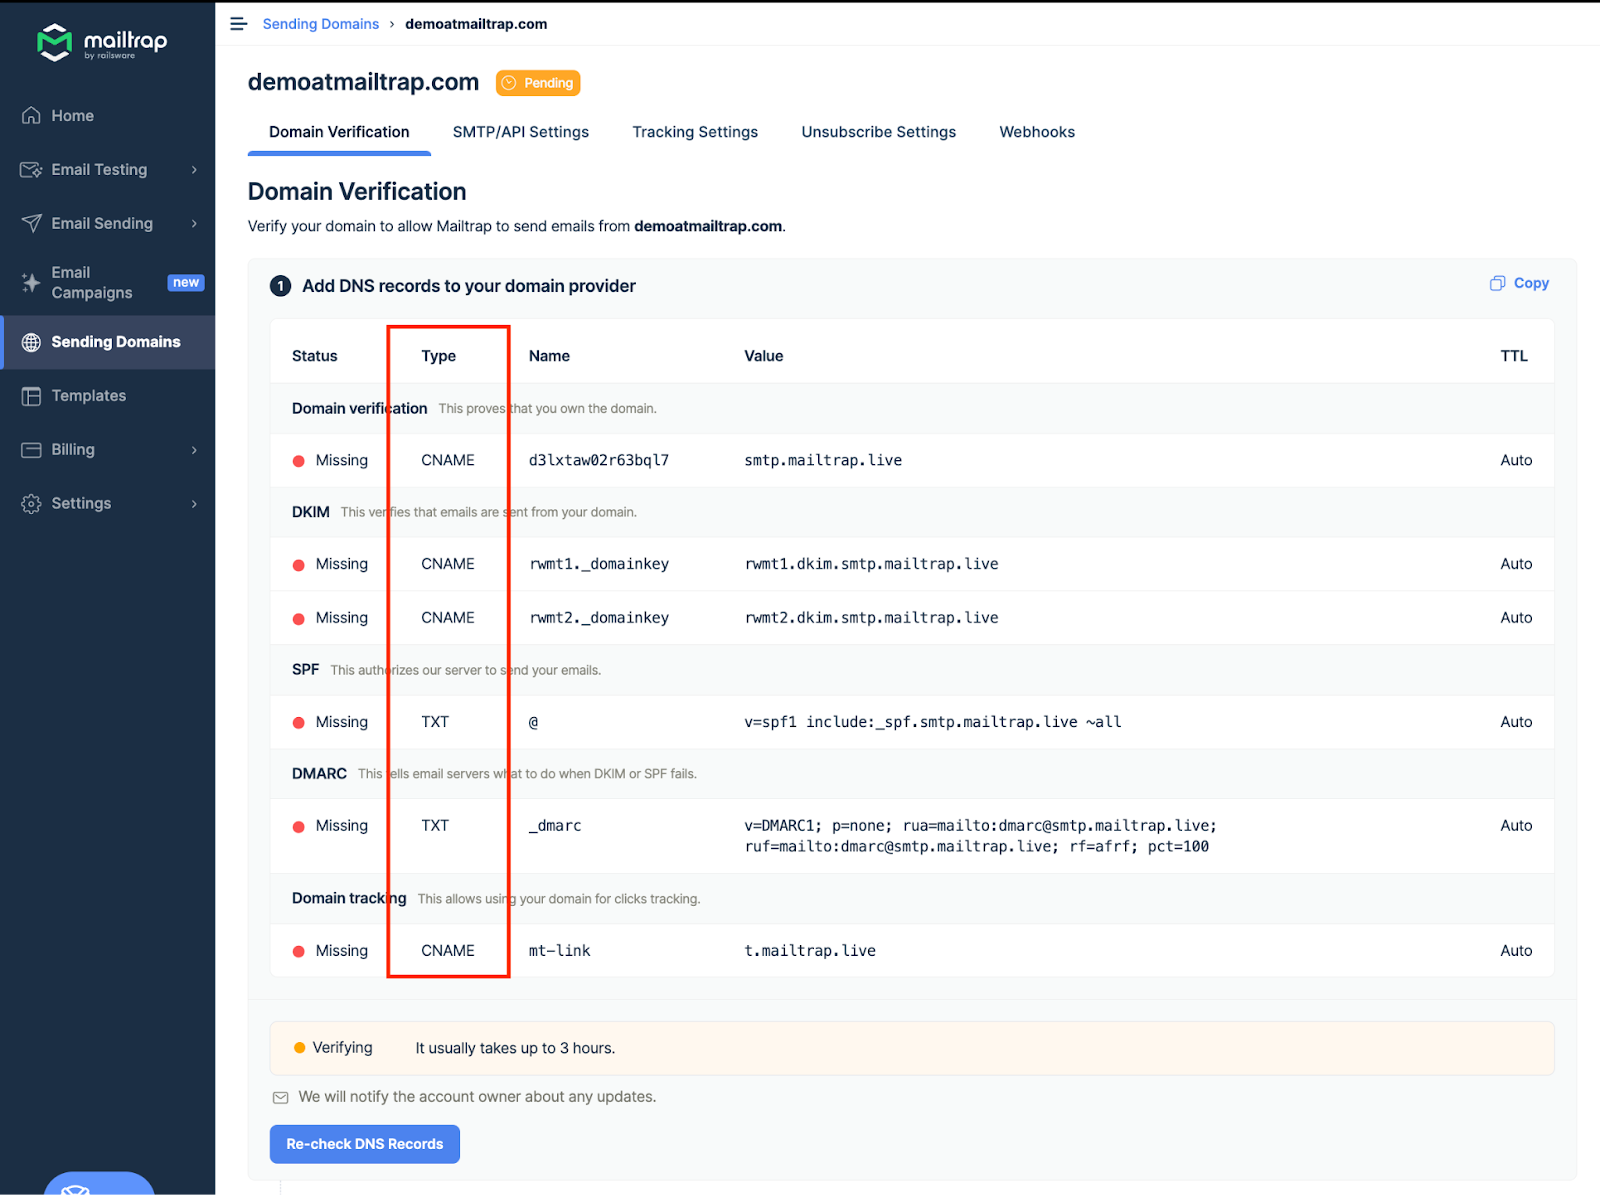
Task: Click the SPF section label
Action: pos(305,670)
